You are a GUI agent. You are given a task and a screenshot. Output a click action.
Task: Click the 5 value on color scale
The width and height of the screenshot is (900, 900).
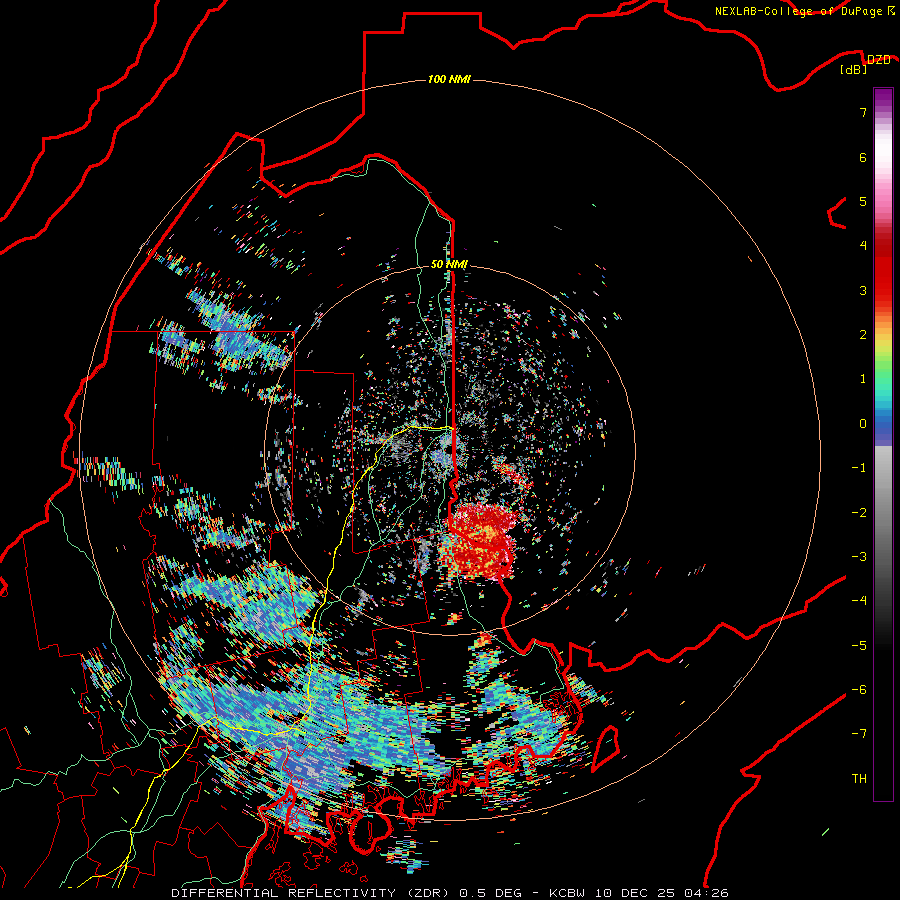tap(863, 201)
